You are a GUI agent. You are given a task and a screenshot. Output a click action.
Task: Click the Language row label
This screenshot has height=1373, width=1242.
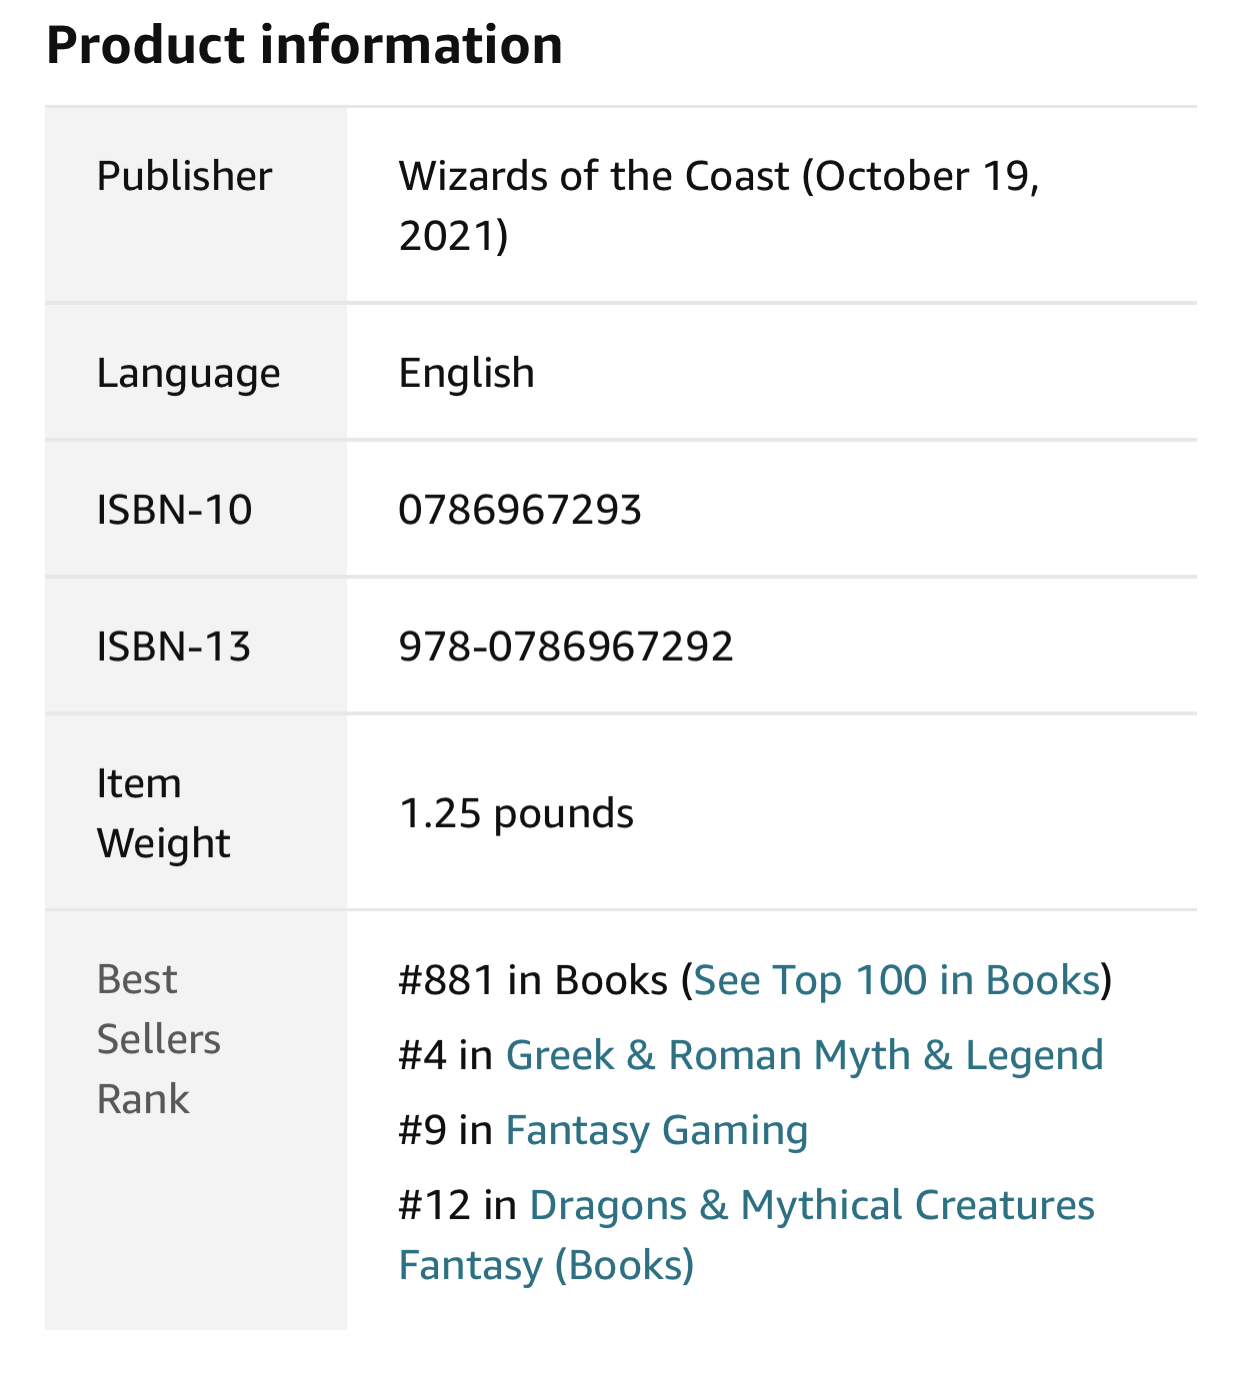tap(188, 374)
